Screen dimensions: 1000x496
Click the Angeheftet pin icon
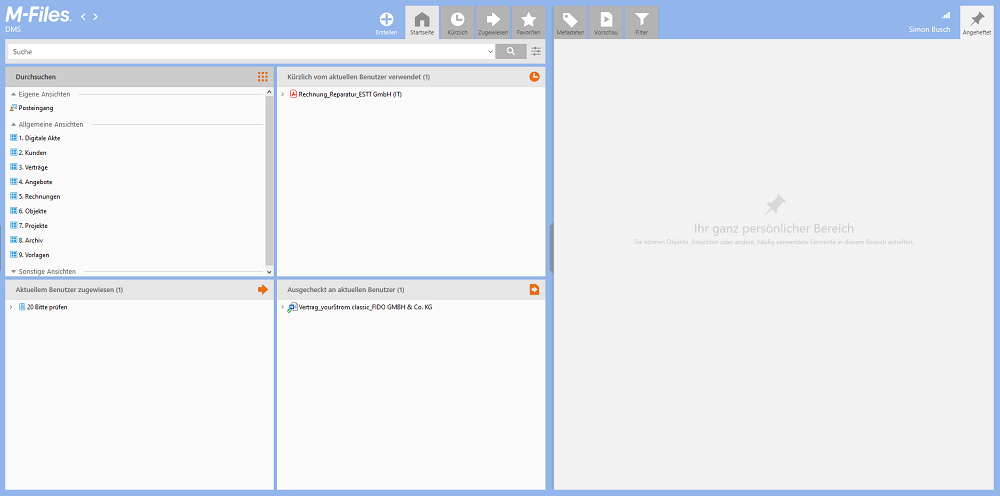(x=977, y=21)
